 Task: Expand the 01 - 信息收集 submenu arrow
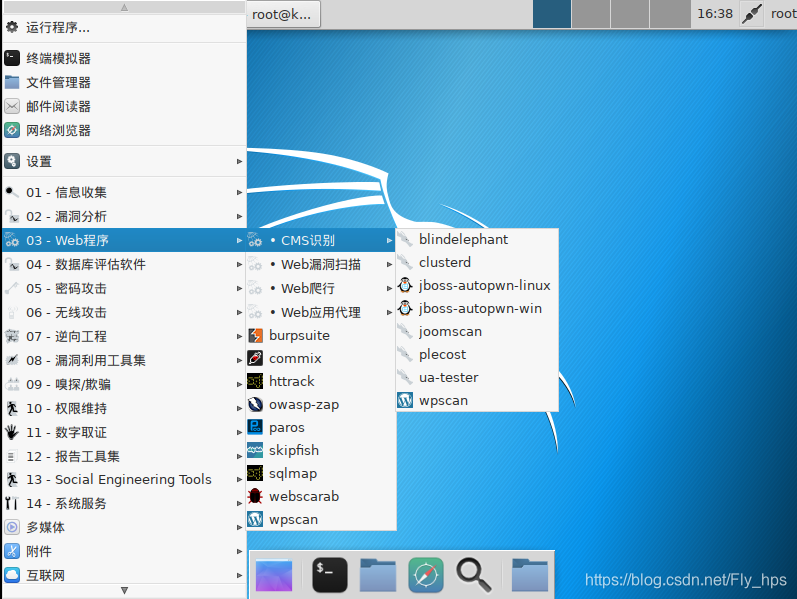click(x=239, y=193)
